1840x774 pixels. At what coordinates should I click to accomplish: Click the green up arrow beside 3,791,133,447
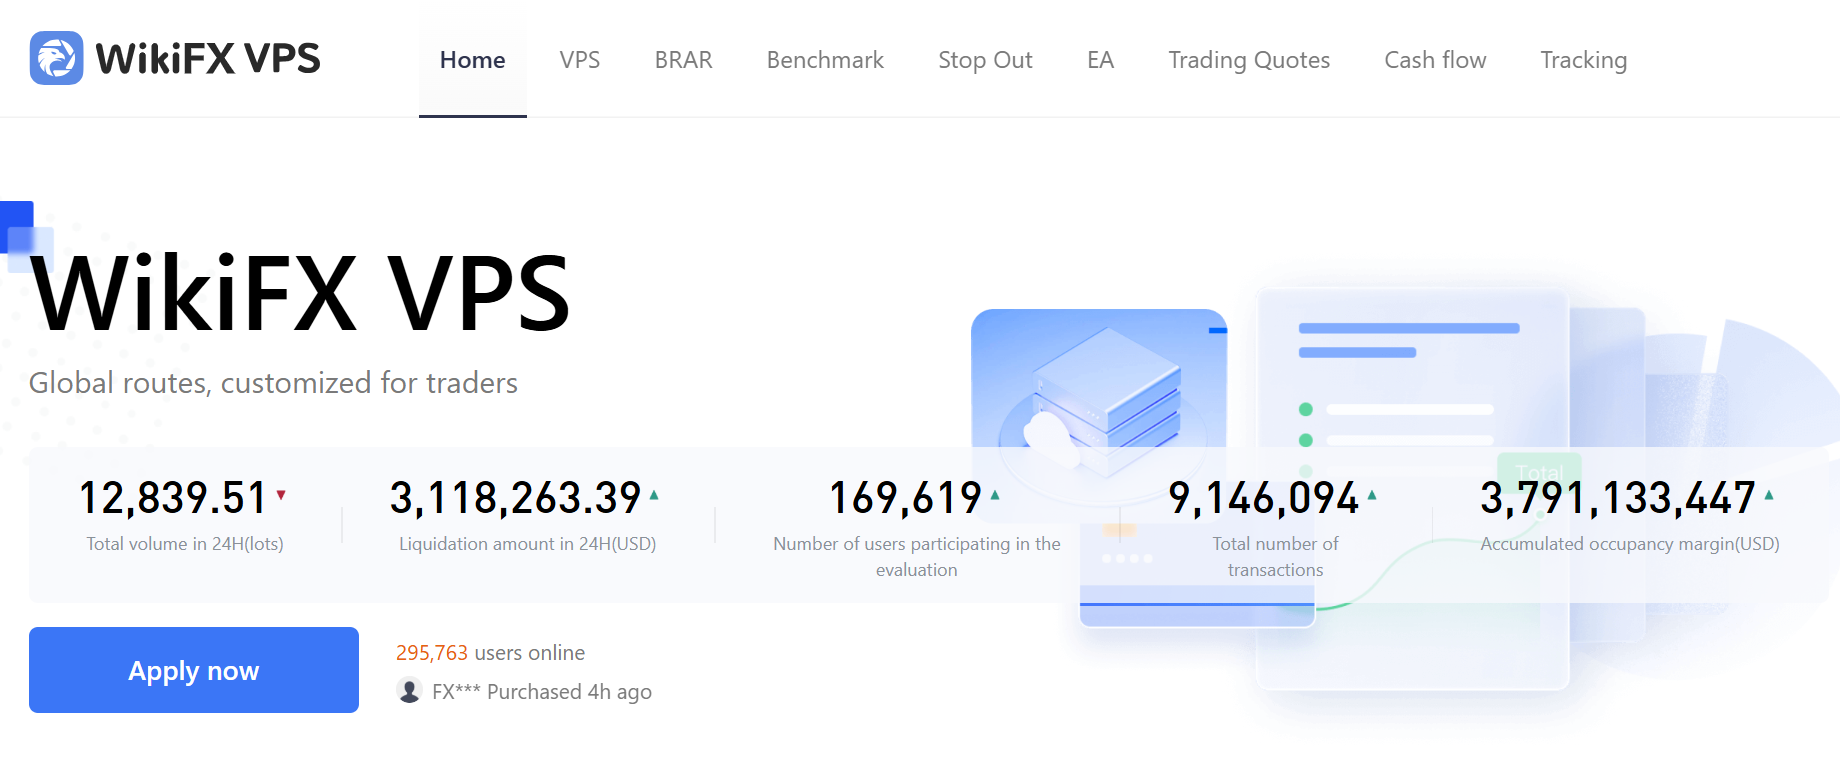click(x=1769, y=494)
